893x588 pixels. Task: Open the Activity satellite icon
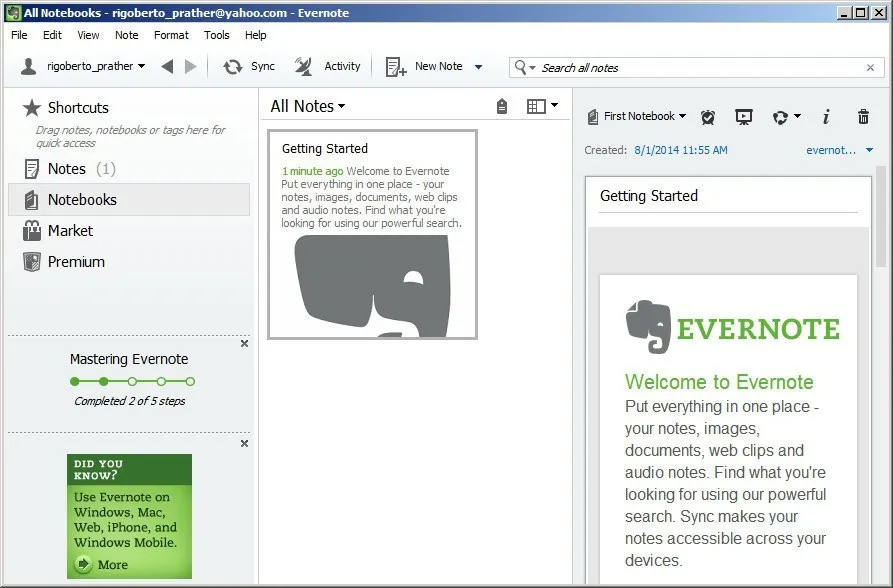point(303,67)
